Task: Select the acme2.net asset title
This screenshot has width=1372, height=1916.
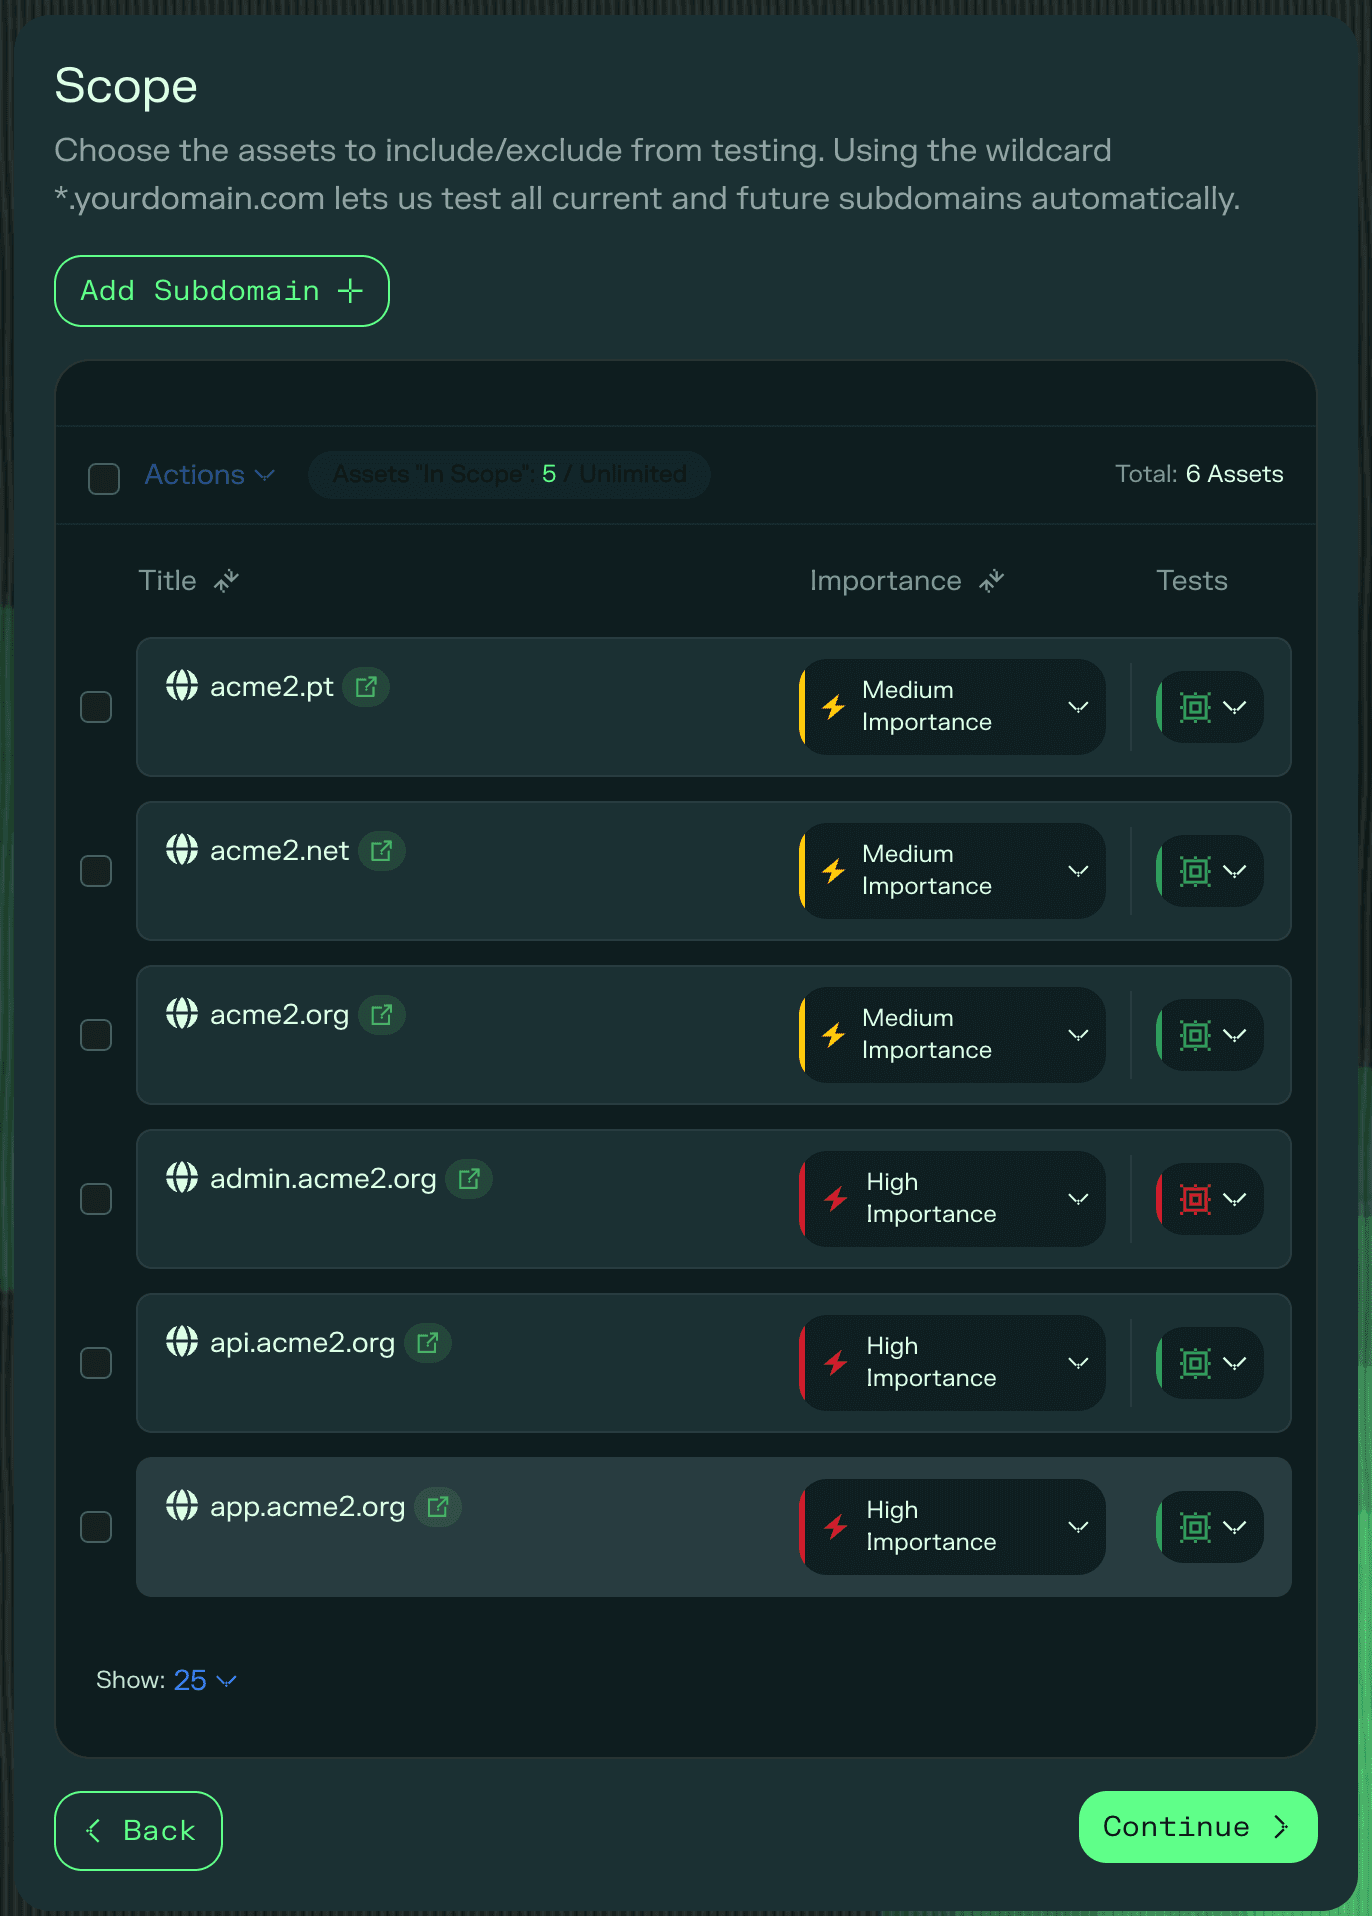Action: tap(280, 851)
